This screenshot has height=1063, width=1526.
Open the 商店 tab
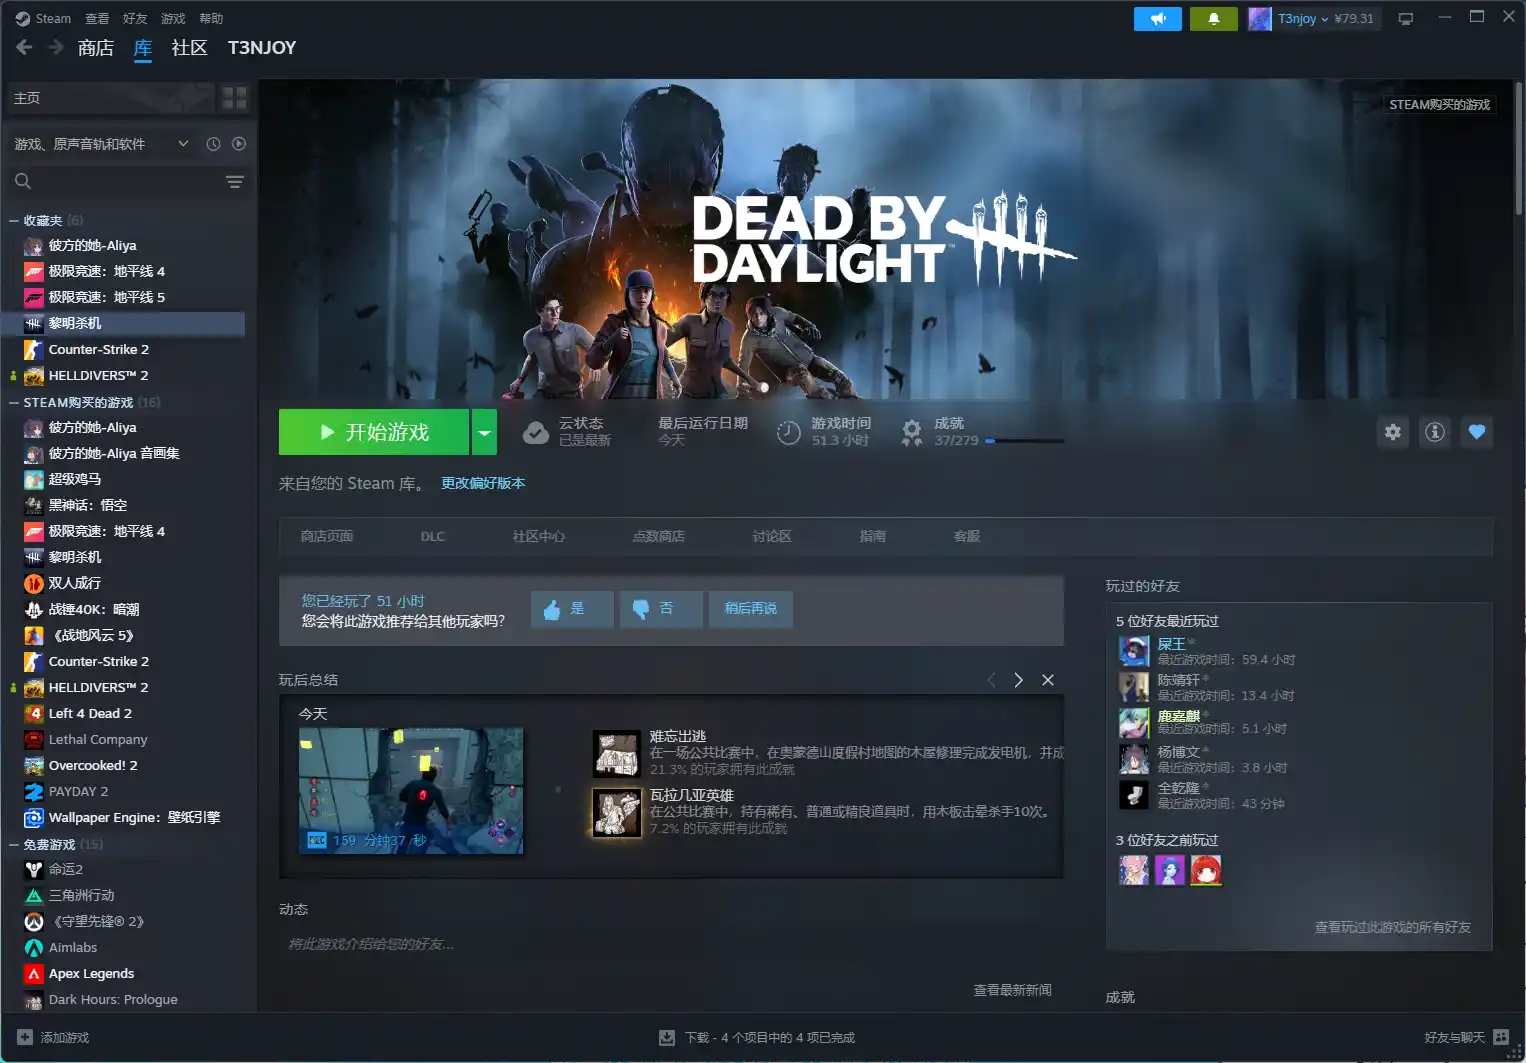pos(96,48)
